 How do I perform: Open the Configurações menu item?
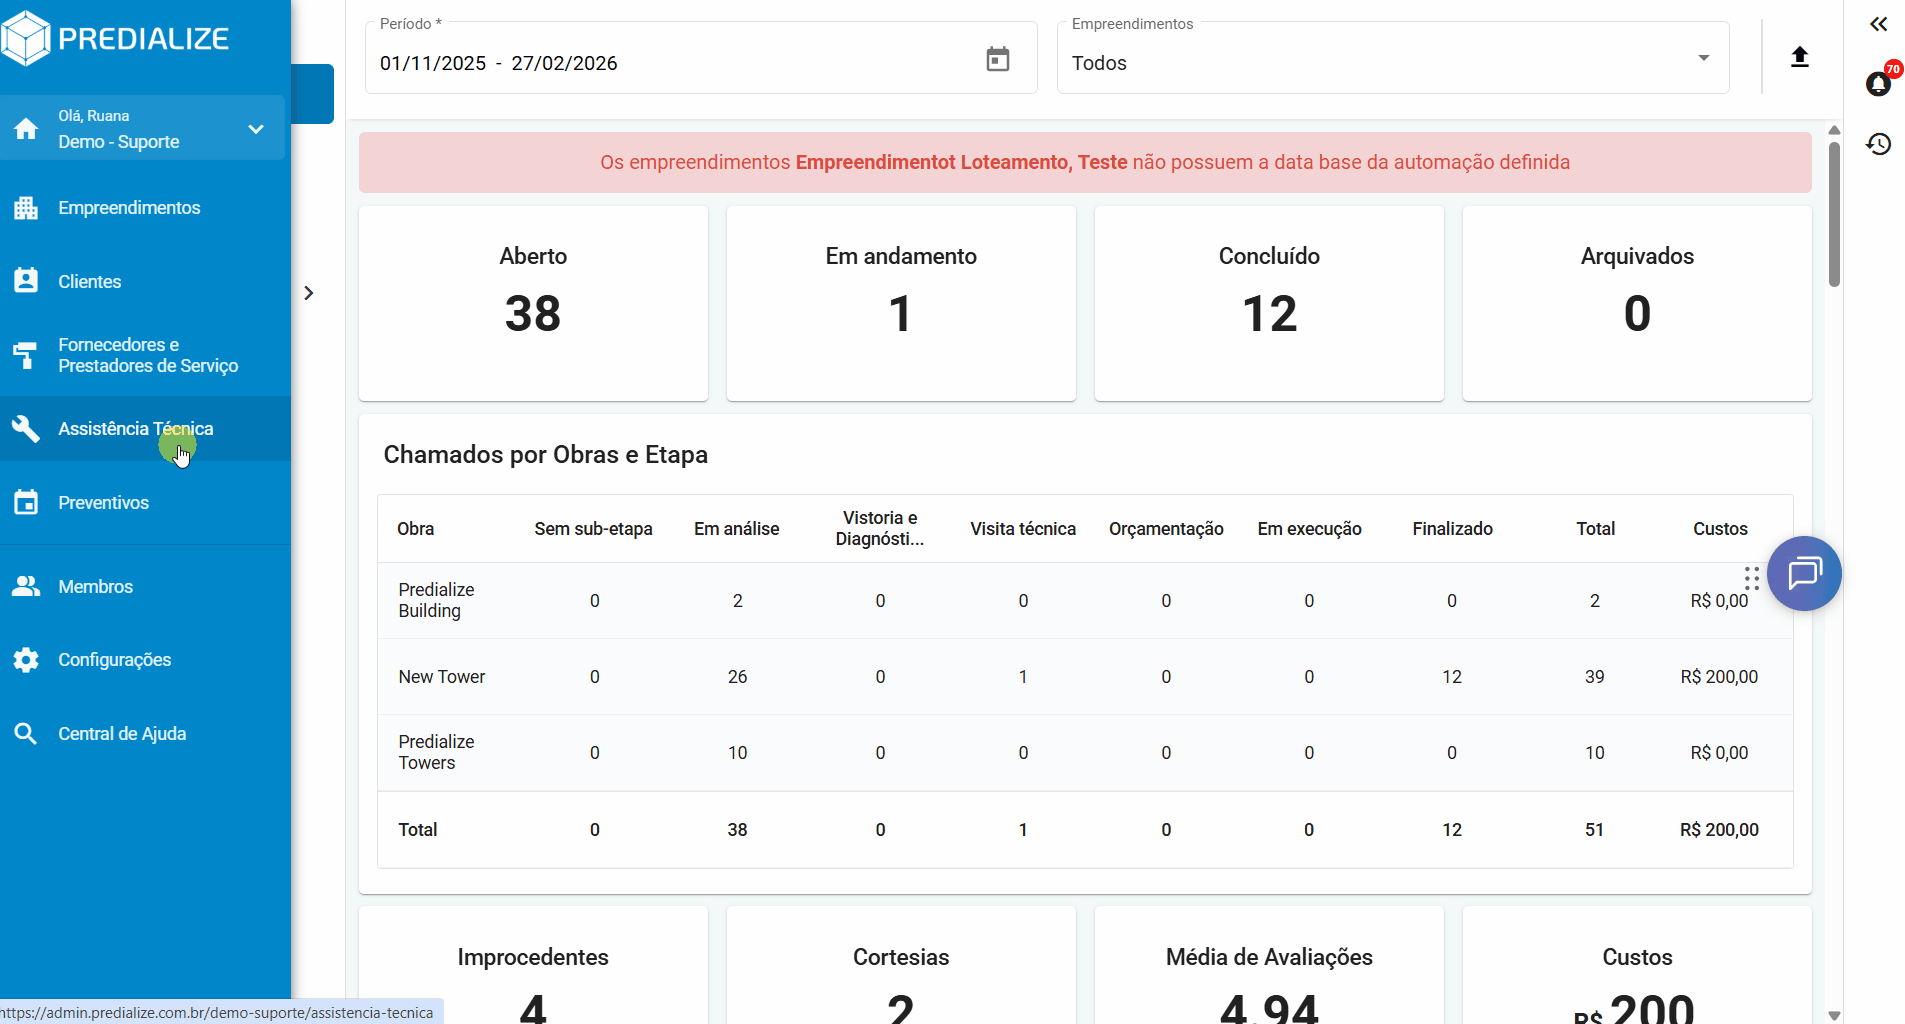[114, 660]
